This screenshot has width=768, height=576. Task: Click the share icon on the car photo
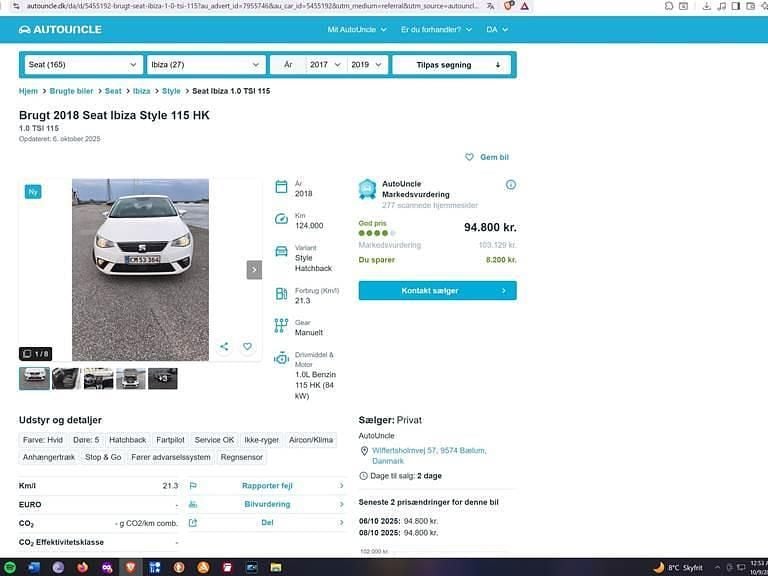click(x=224, y=347)
